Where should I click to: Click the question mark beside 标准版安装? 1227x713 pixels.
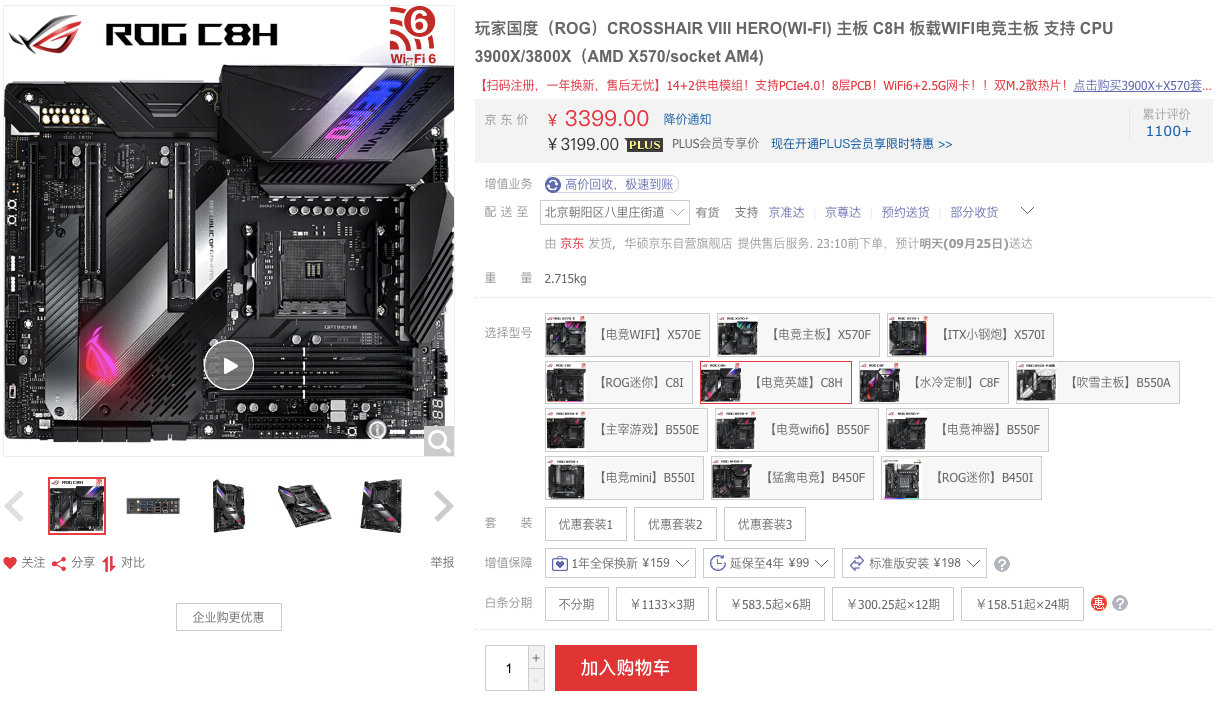pyautogui.click(x=1002, y=564)
